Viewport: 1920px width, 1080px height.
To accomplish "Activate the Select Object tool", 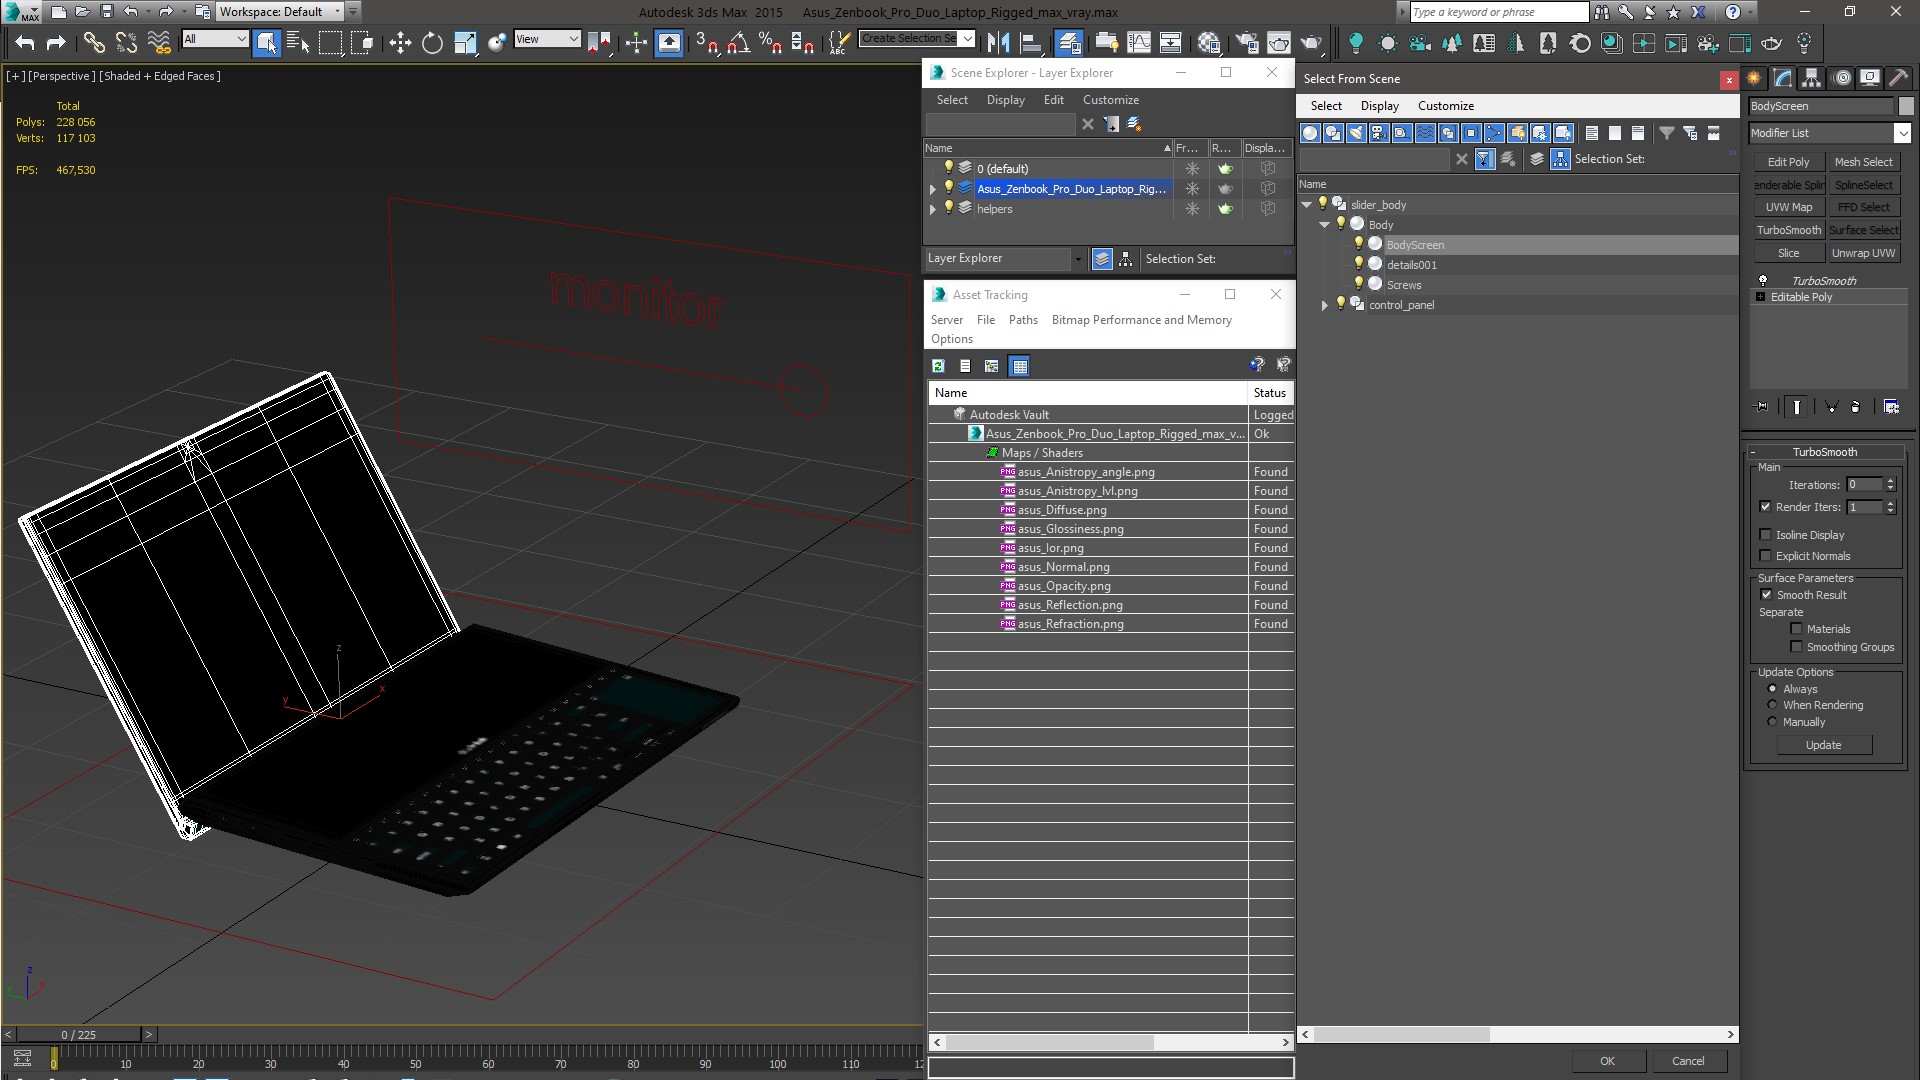I will pyautogui.click(x=266, y=42).
